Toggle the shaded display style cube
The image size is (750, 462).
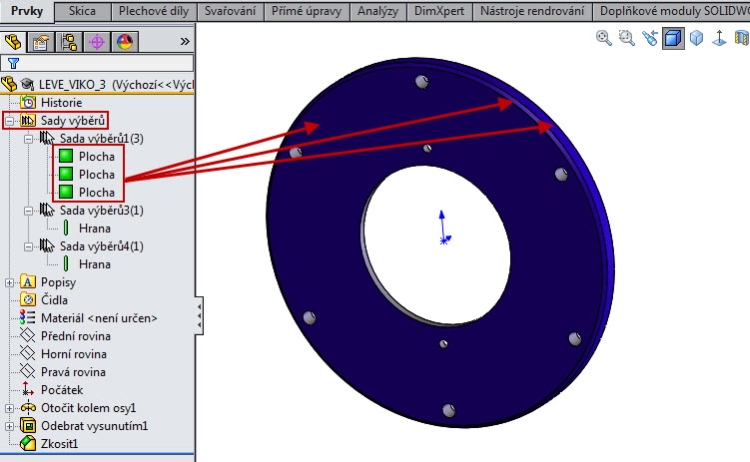tap(696, 38)
